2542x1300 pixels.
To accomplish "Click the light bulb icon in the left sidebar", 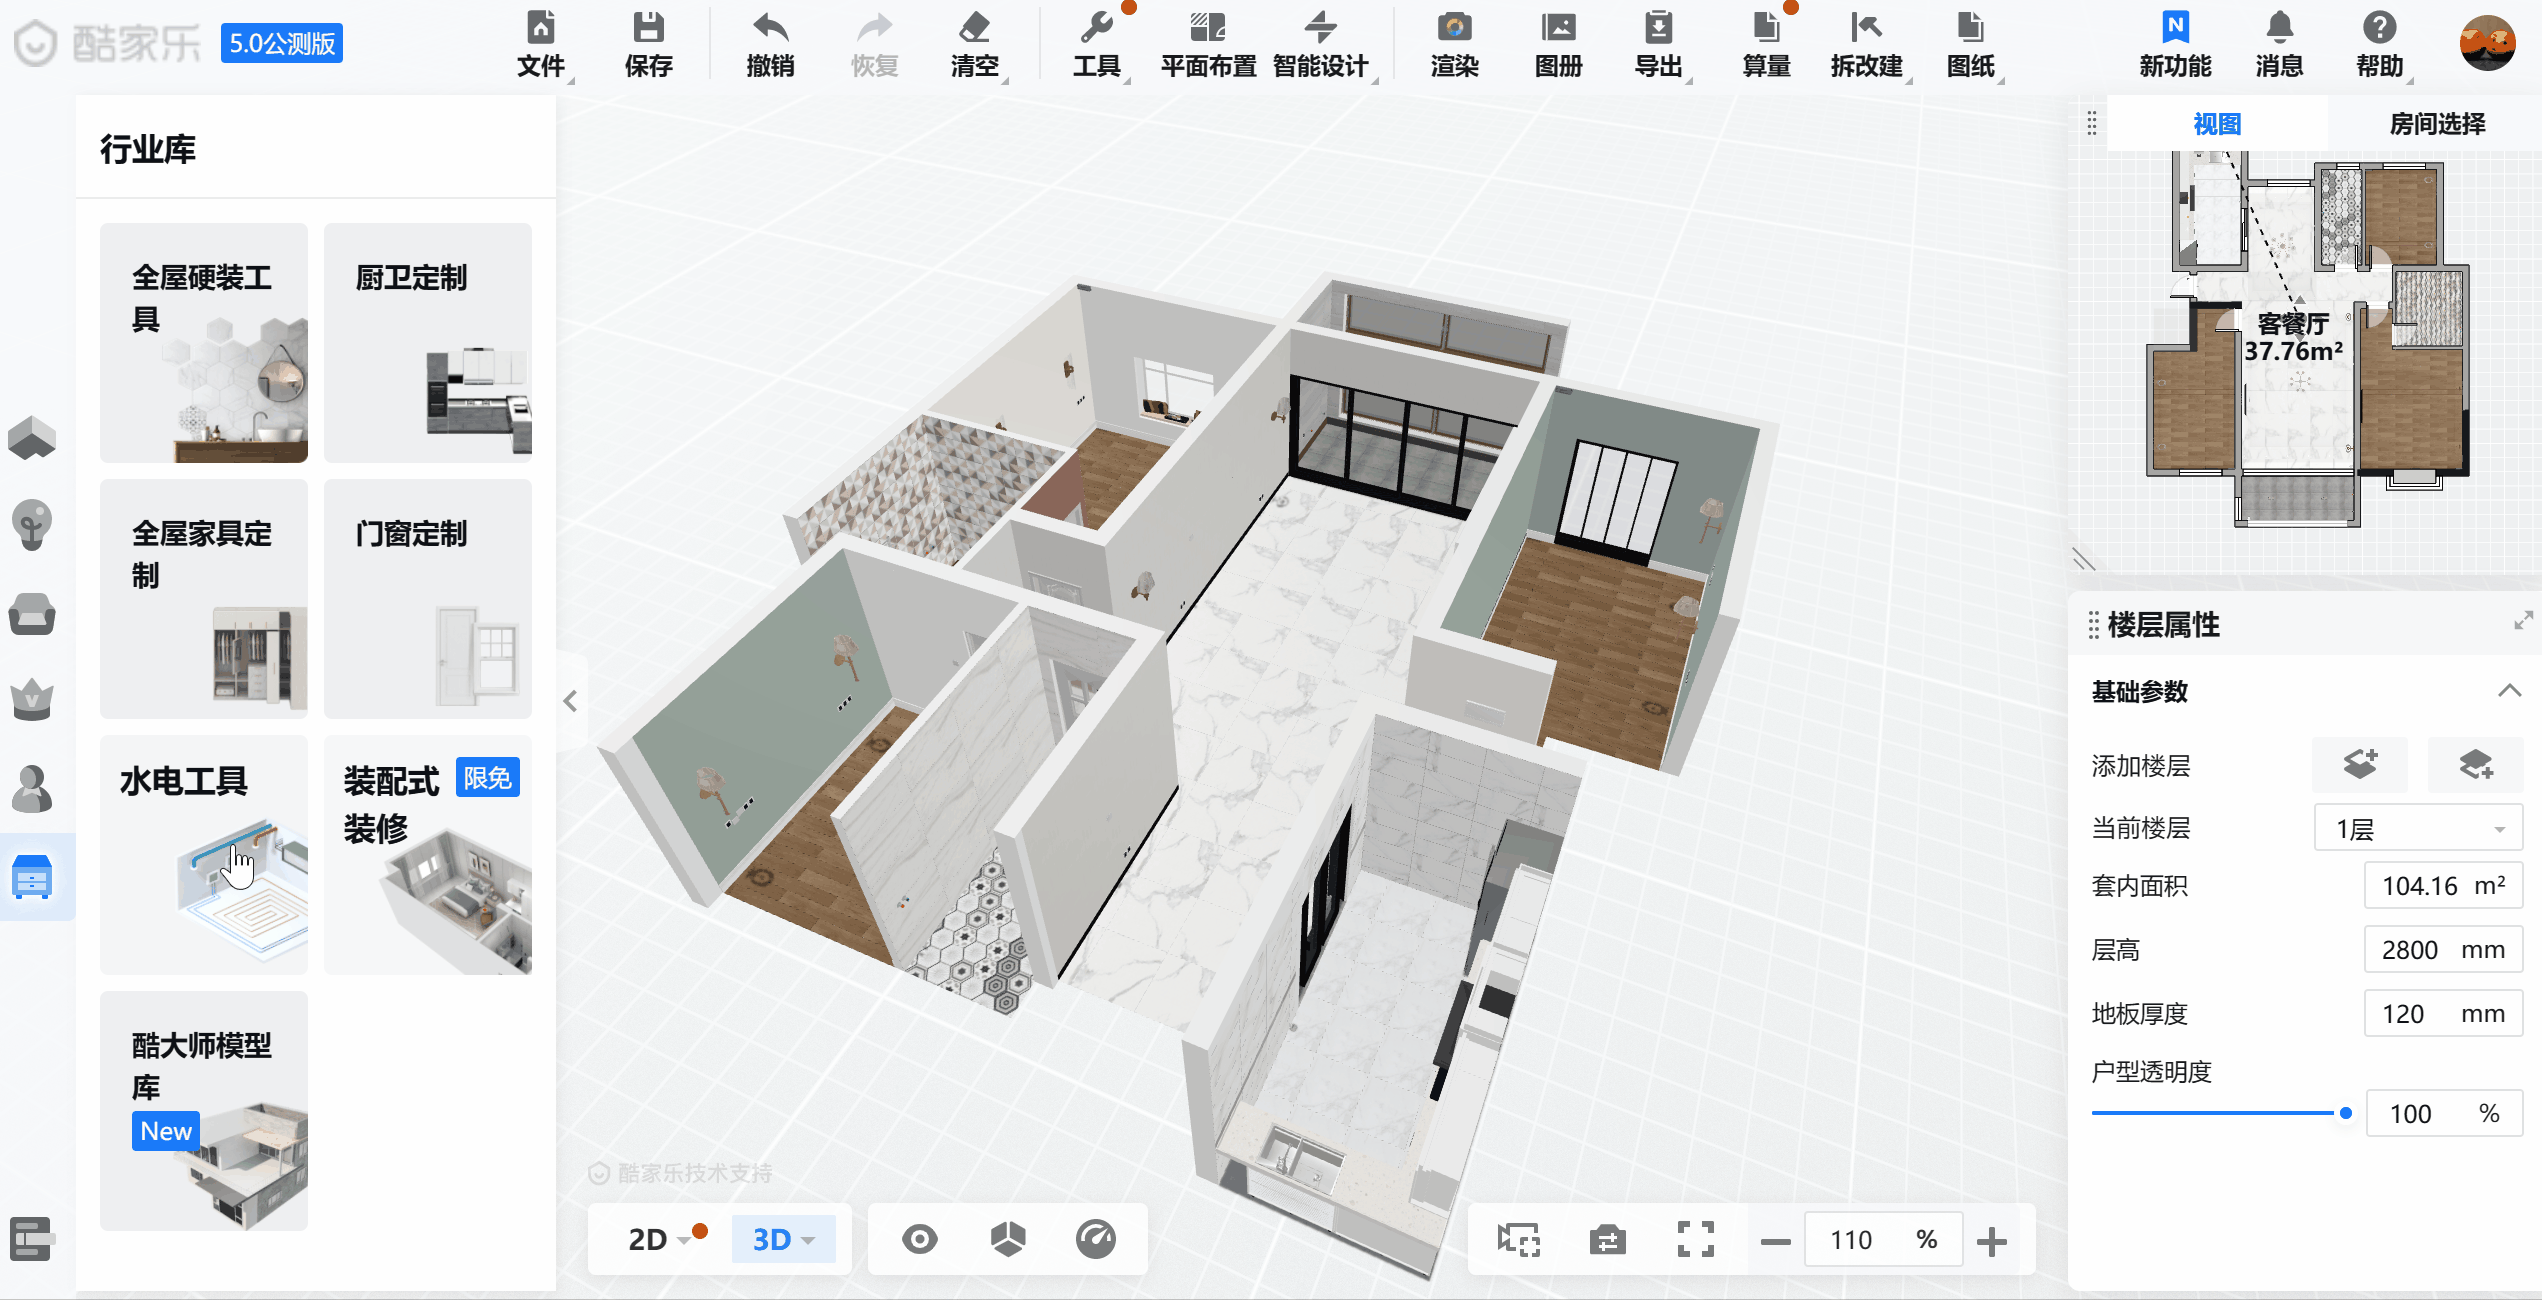I will pyautogui.click(x=32, y=524).
